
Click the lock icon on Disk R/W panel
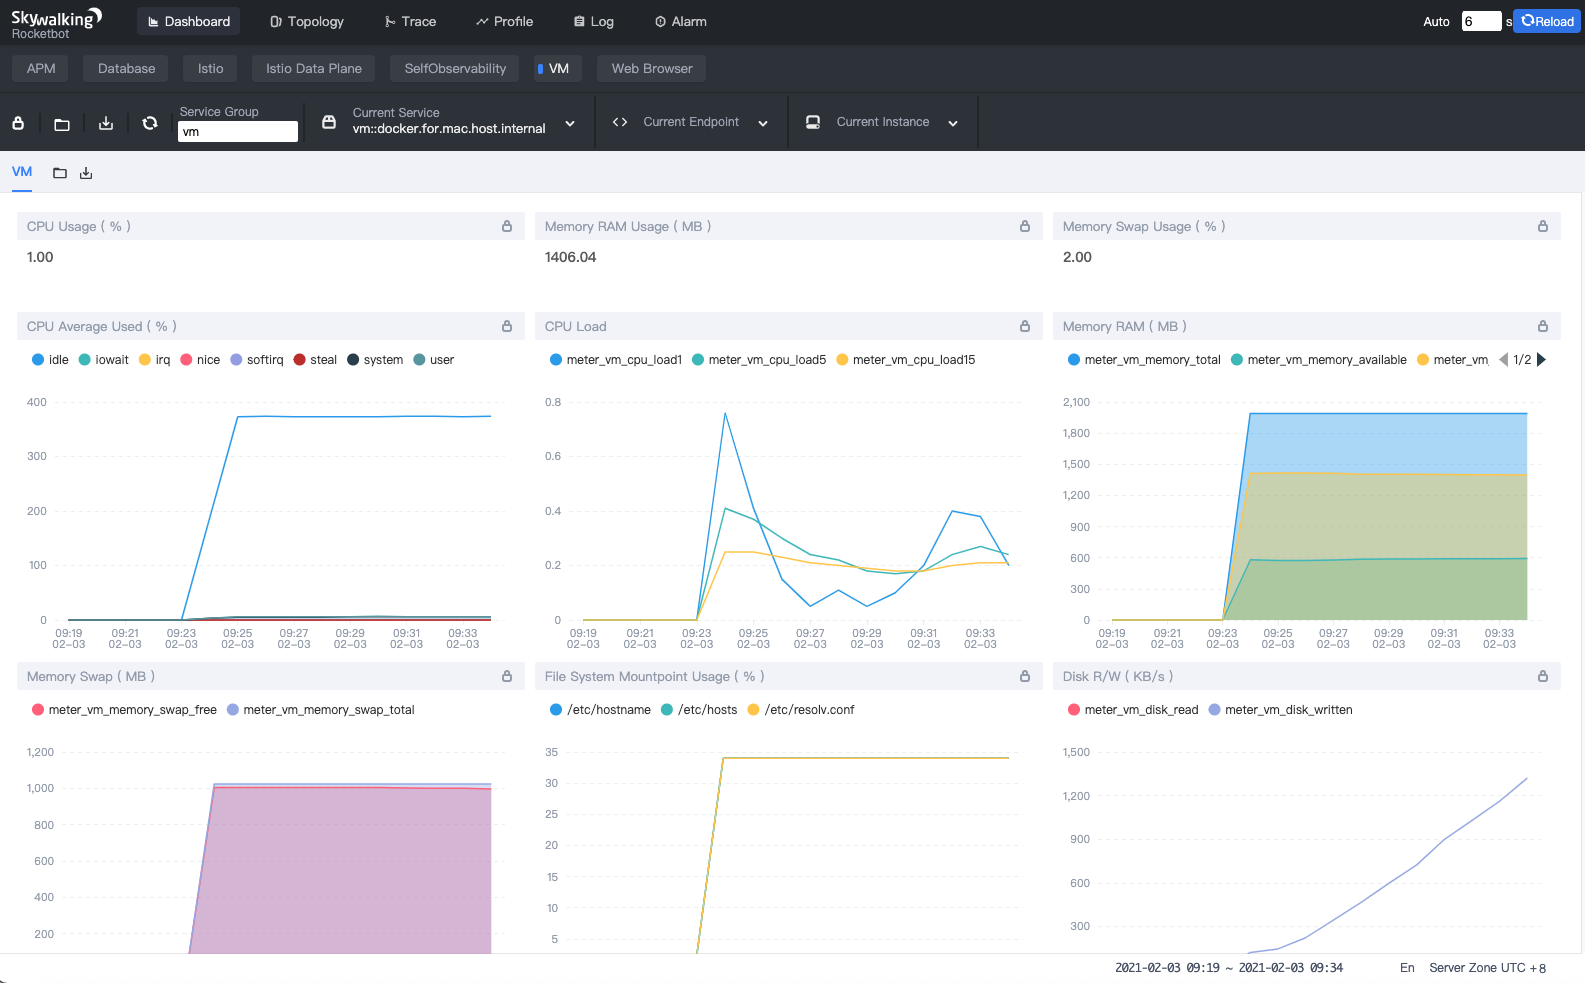tap(1543, 677)
